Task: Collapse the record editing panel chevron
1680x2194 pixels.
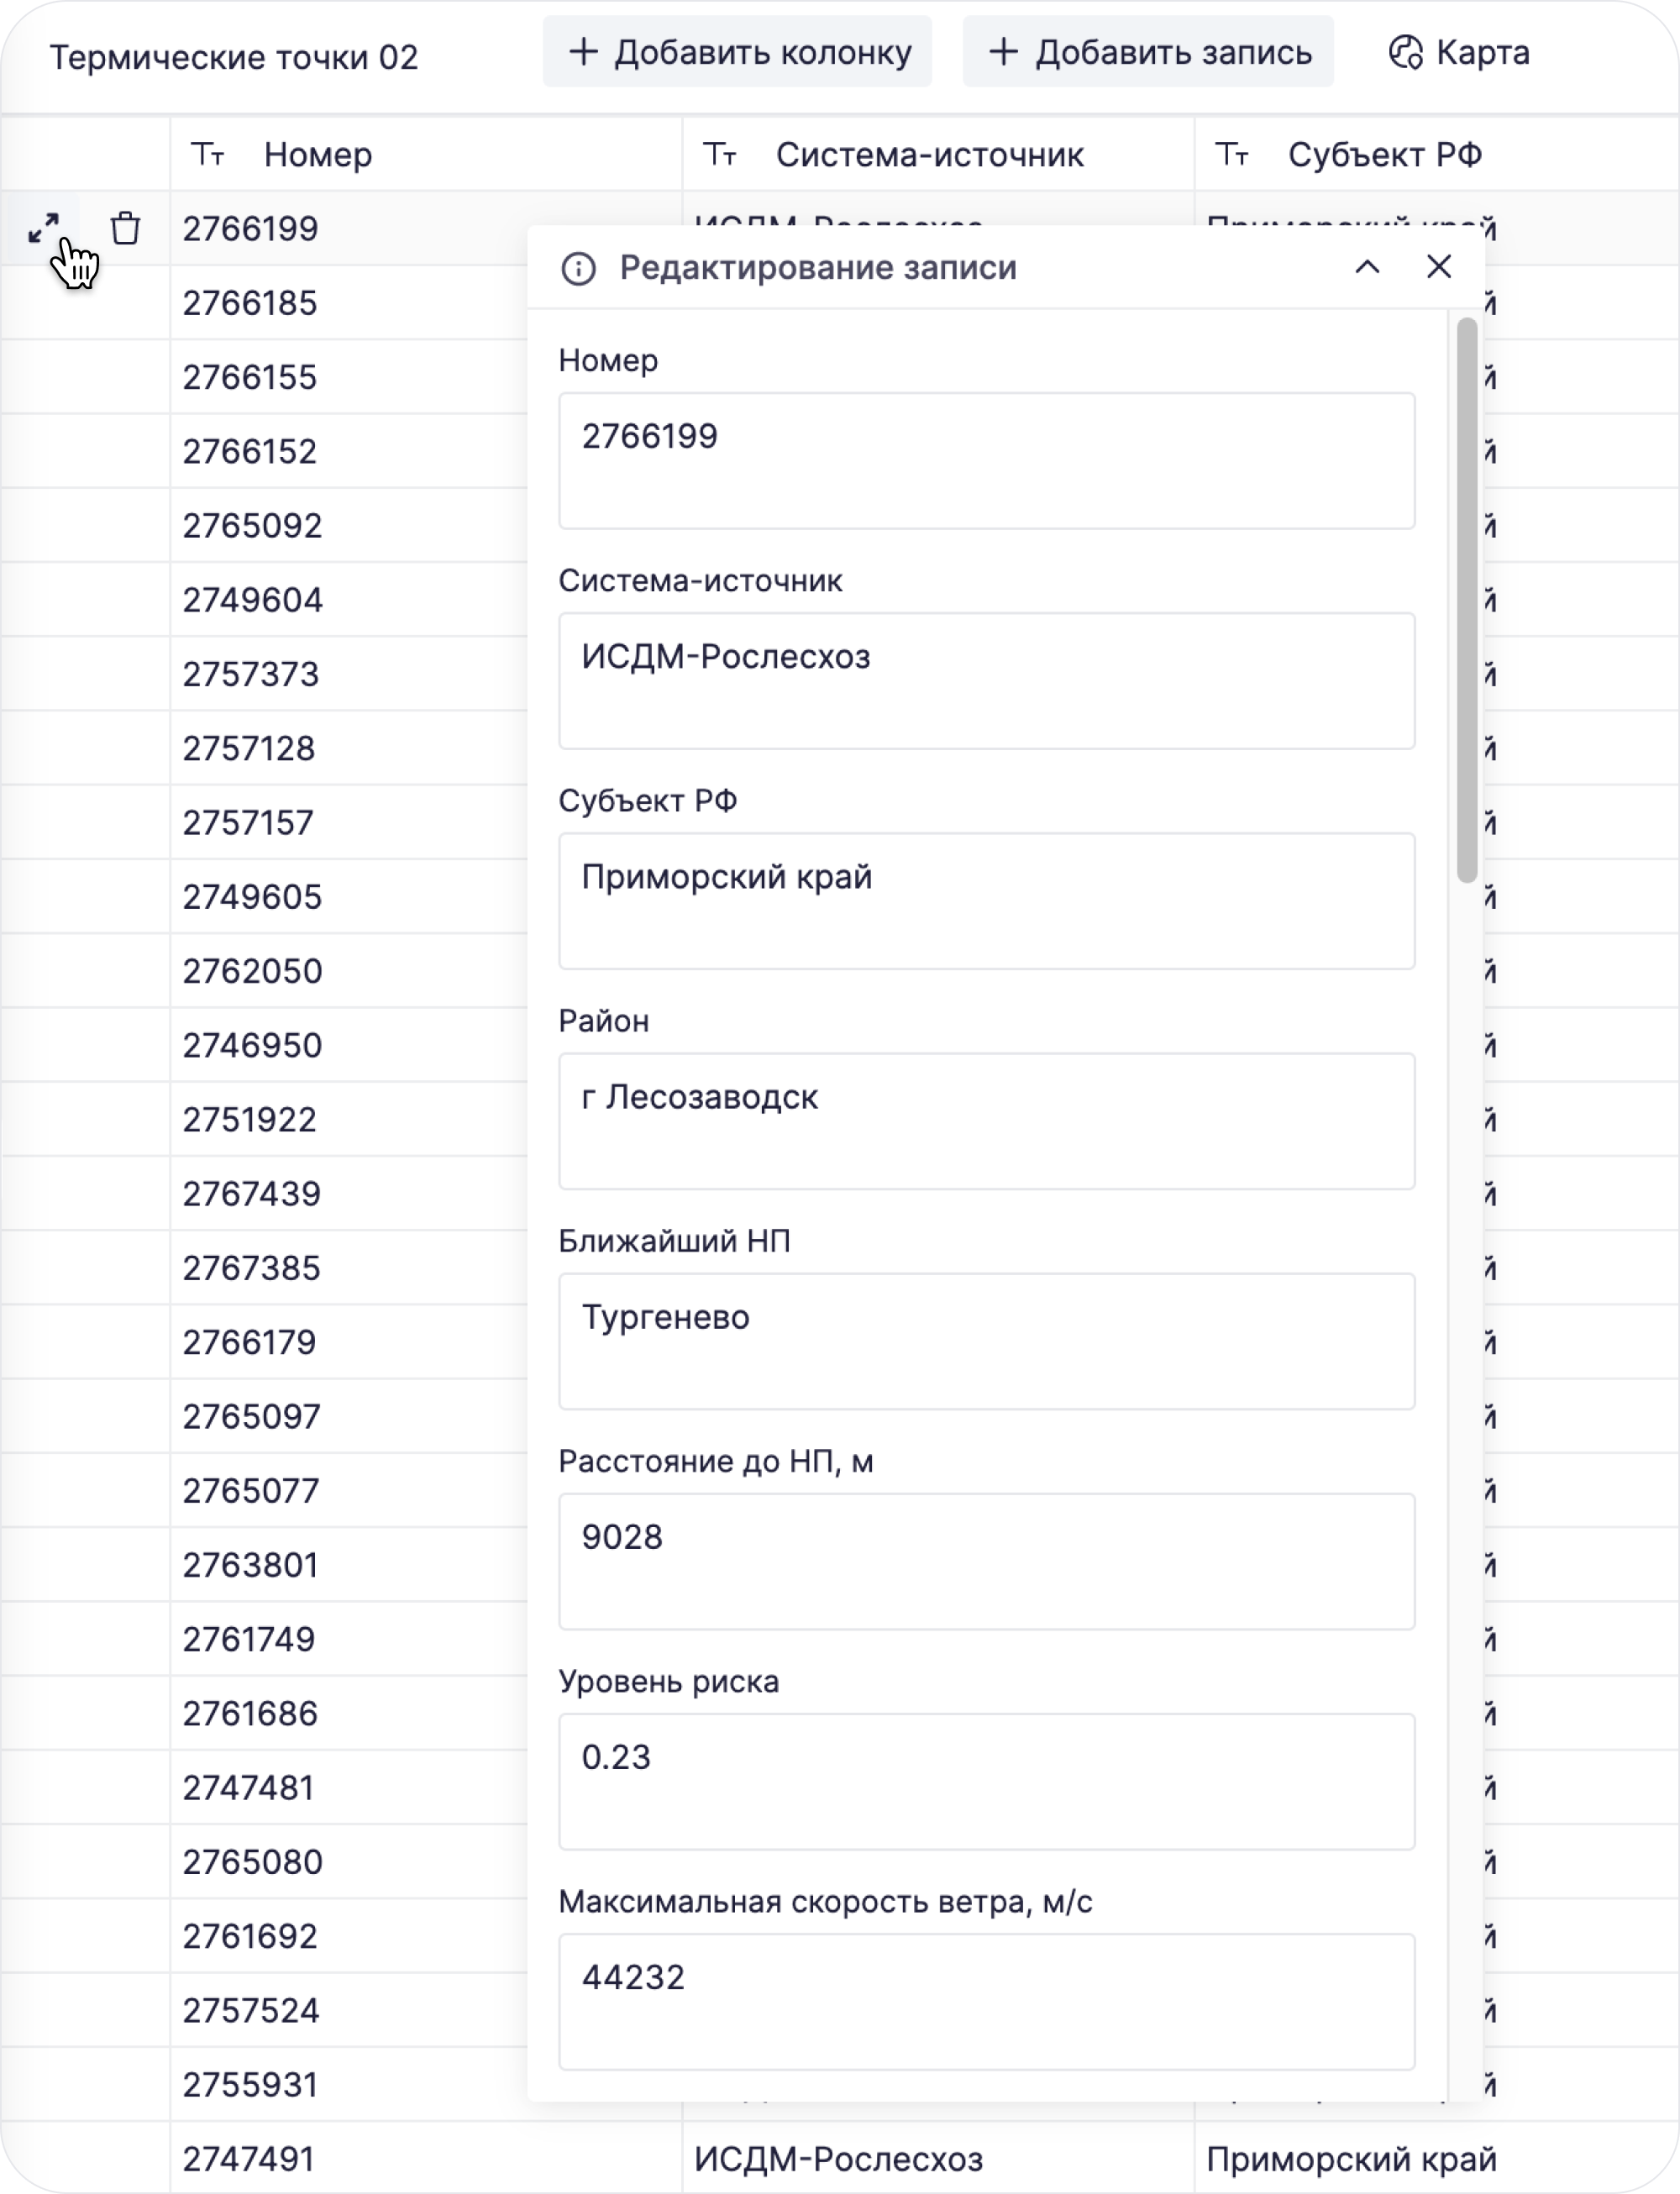Action: click(1367, 267)
